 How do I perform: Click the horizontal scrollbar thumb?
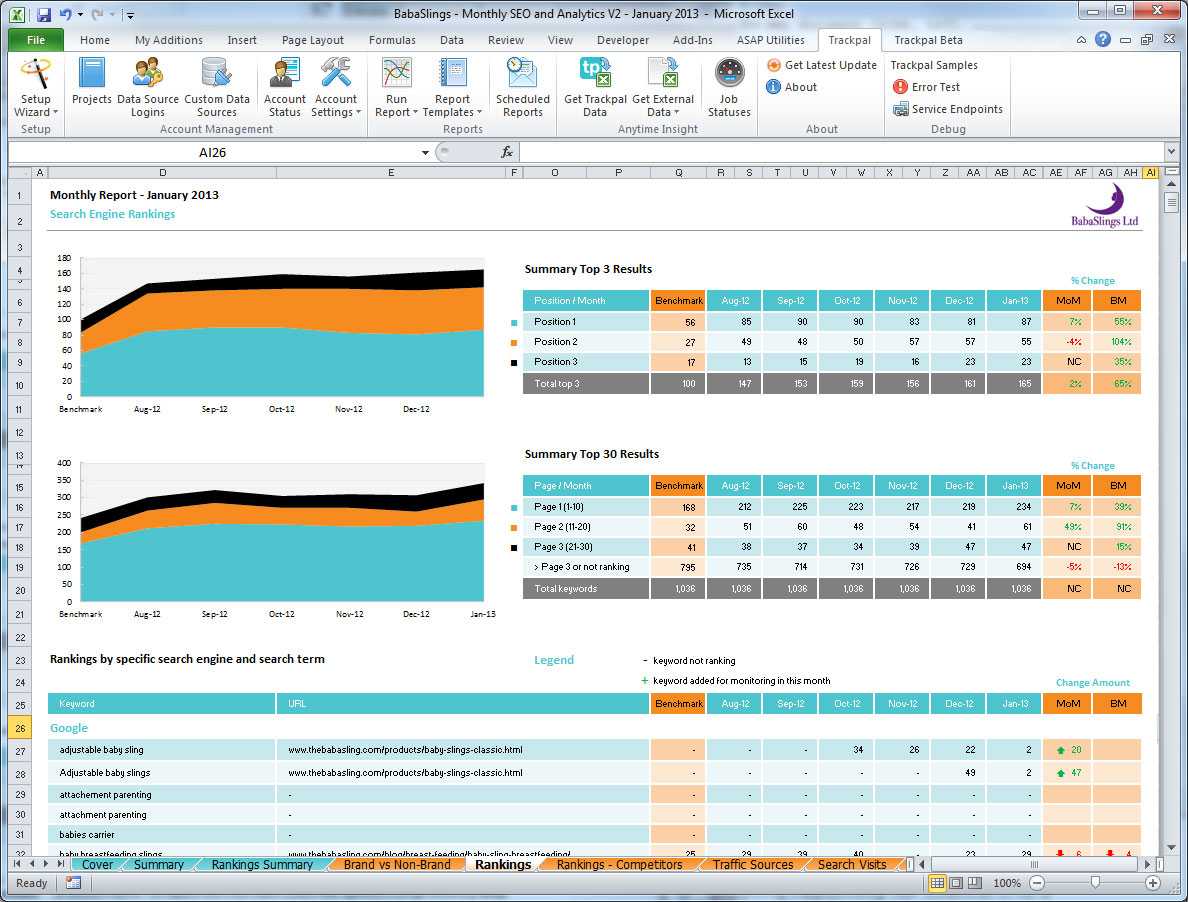tap(1034, 864)
